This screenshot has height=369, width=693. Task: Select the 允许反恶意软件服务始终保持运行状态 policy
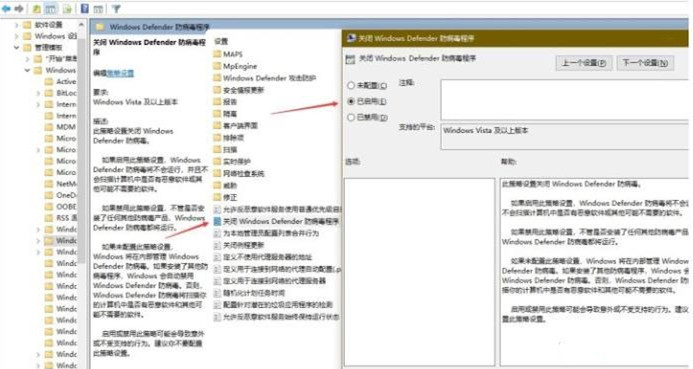point(277,316)
